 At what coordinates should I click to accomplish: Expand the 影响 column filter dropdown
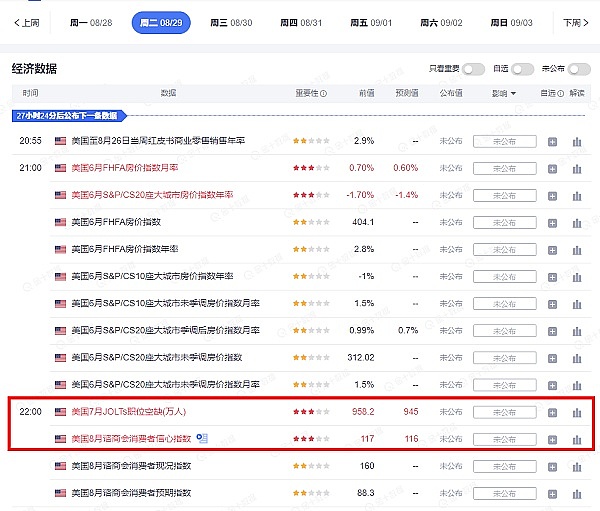(x=503, y=93)
